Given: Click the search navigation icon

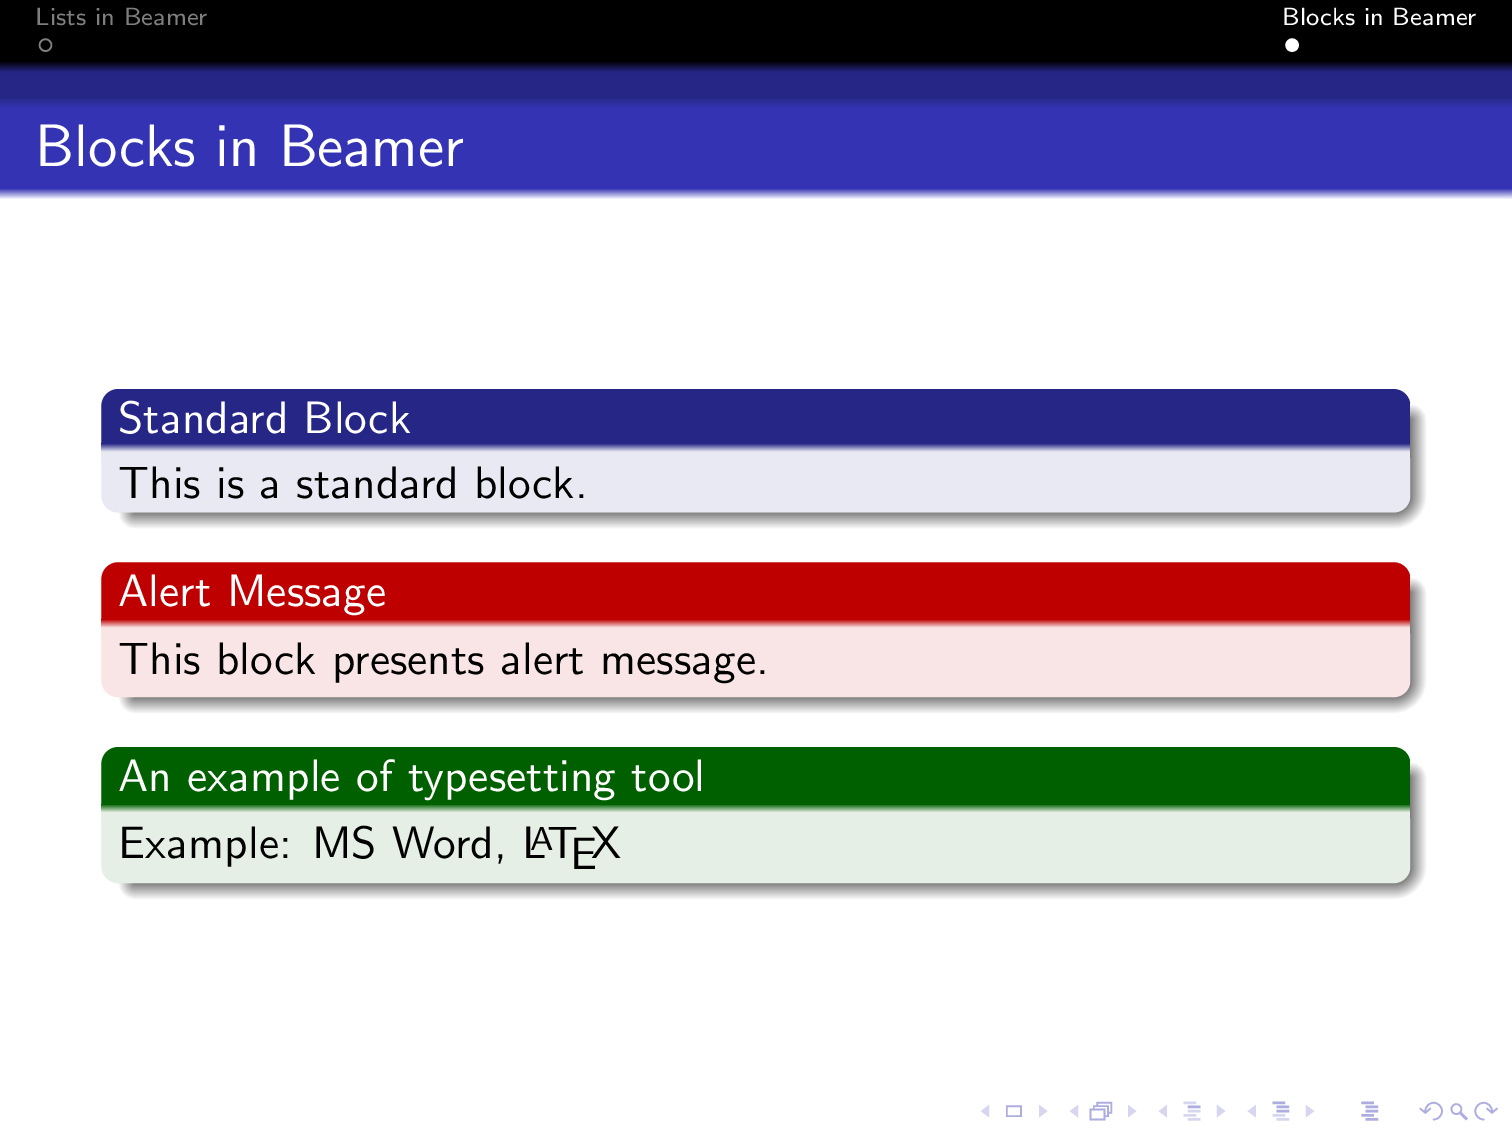Looking at the screenshot, I should pos(1458,1110).
